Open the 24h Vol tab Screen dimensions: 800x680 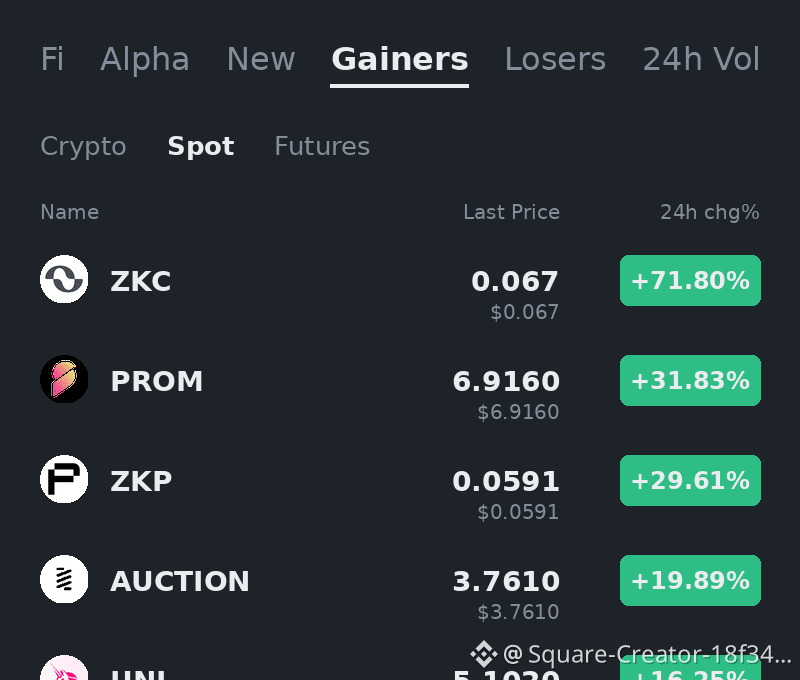[x=701, y=59]
